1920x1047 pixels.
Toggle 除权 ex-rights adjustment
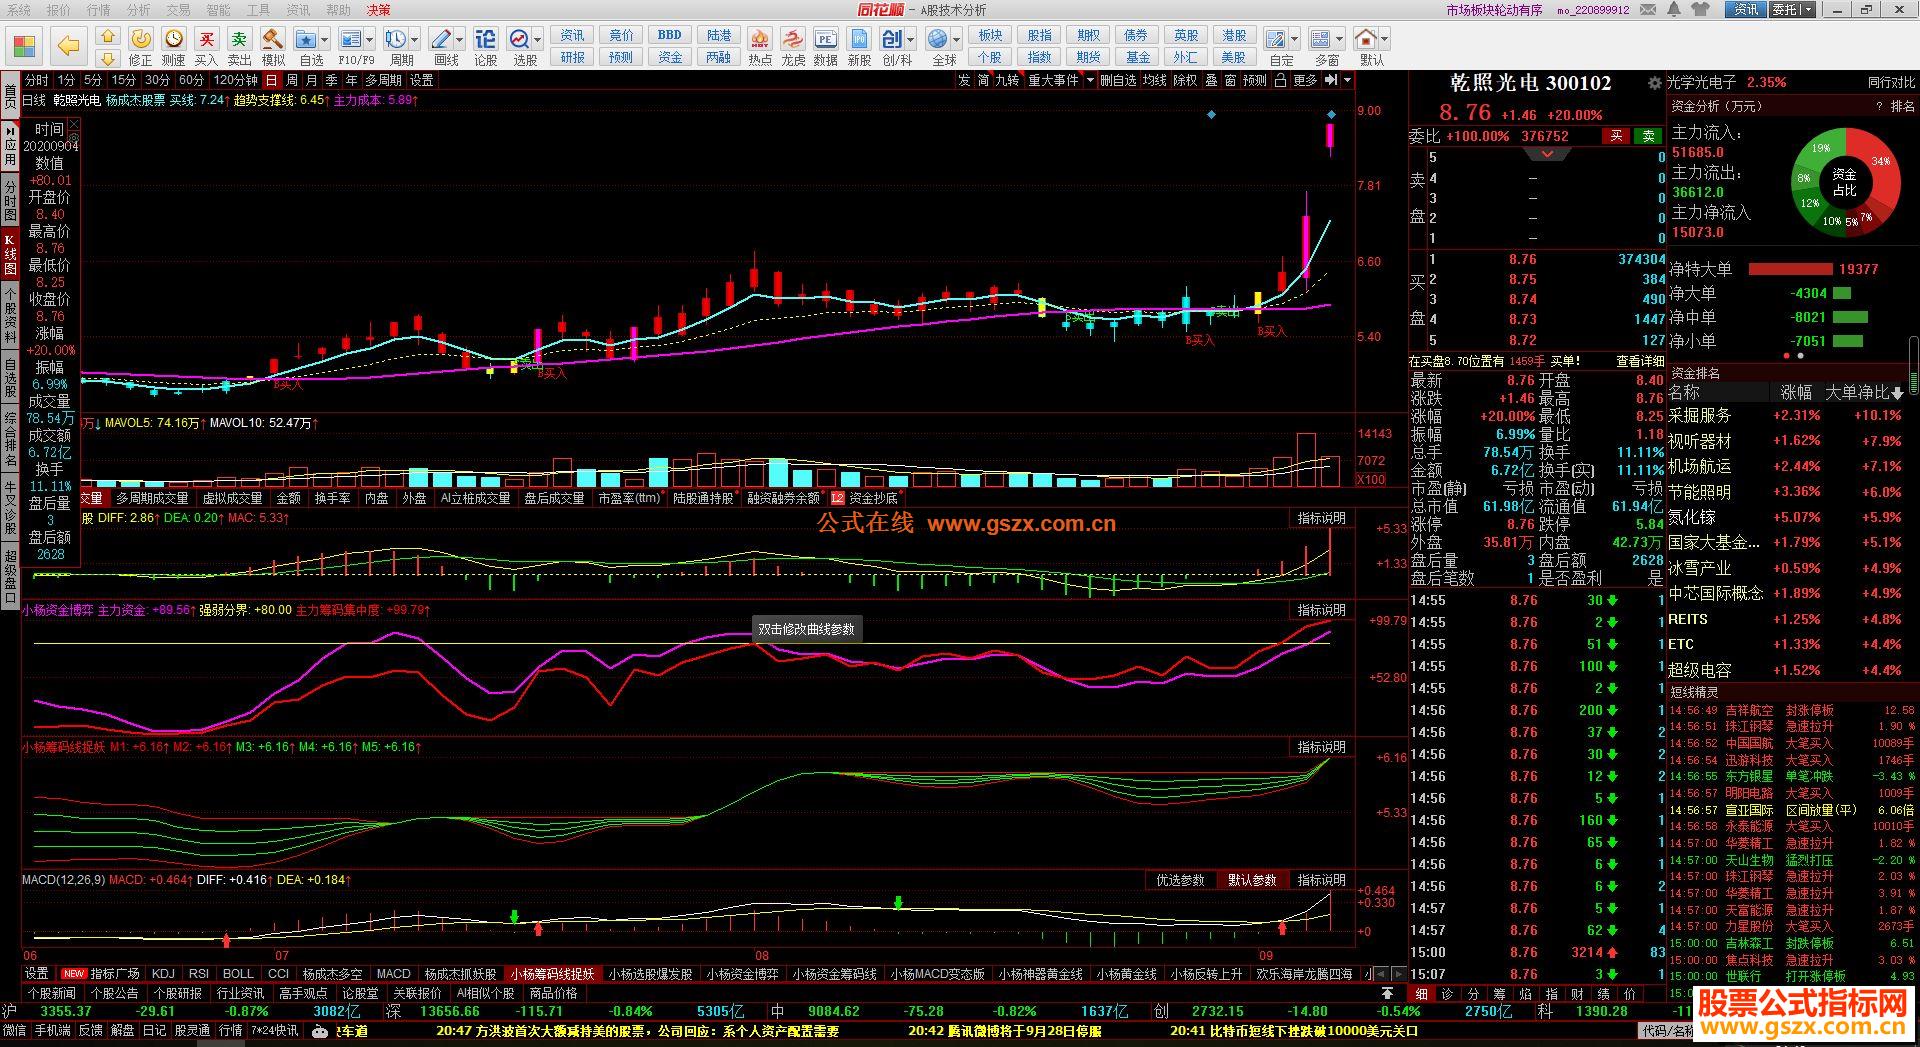[x=1185, y=80]
